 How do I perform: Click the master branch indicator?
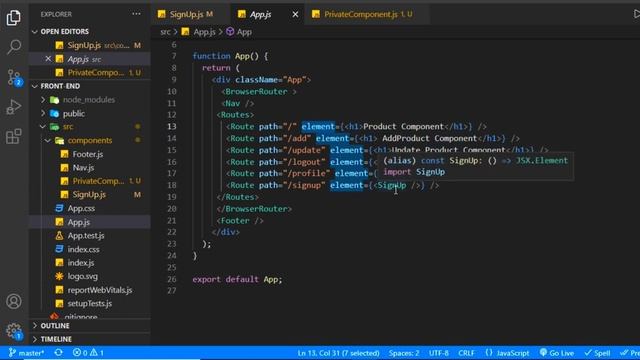pos(26,353)
